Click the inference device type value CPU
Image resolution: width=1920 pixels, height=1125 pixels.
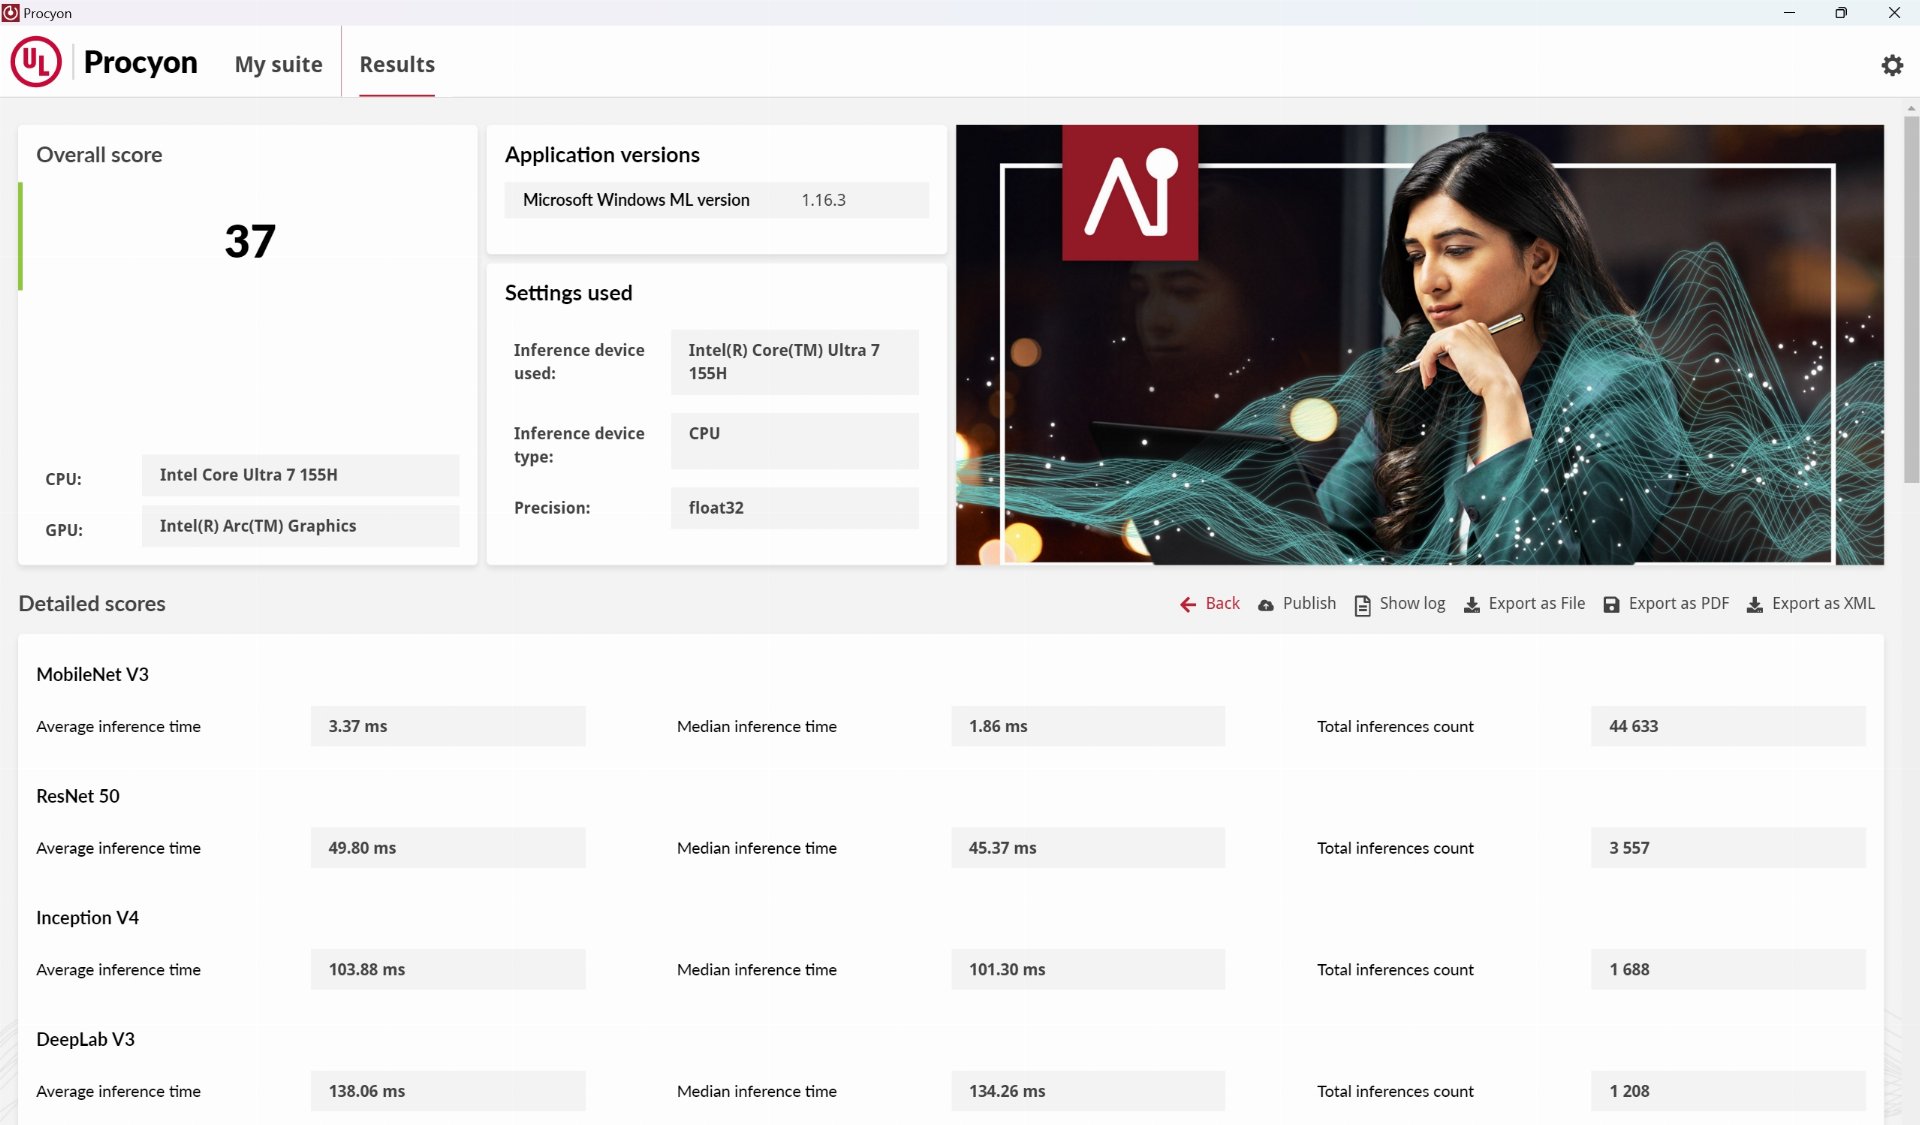tap(794, 441)
